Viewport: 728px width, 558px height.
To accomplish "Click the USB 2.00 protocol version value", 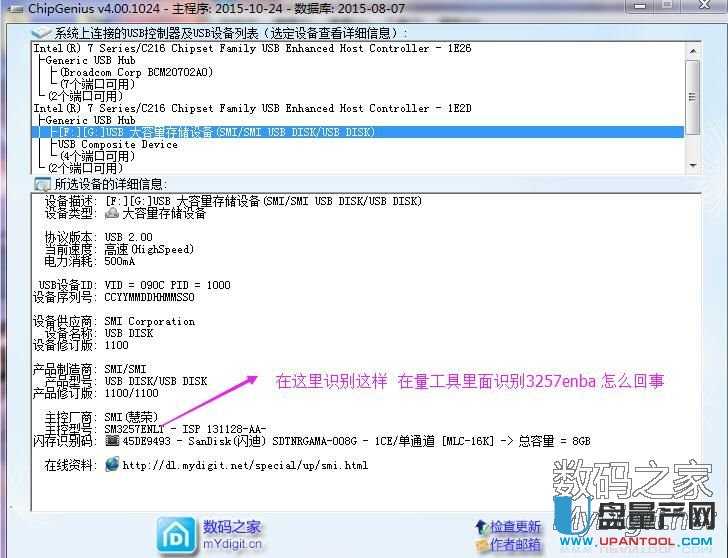I will [x=129, y=237].
